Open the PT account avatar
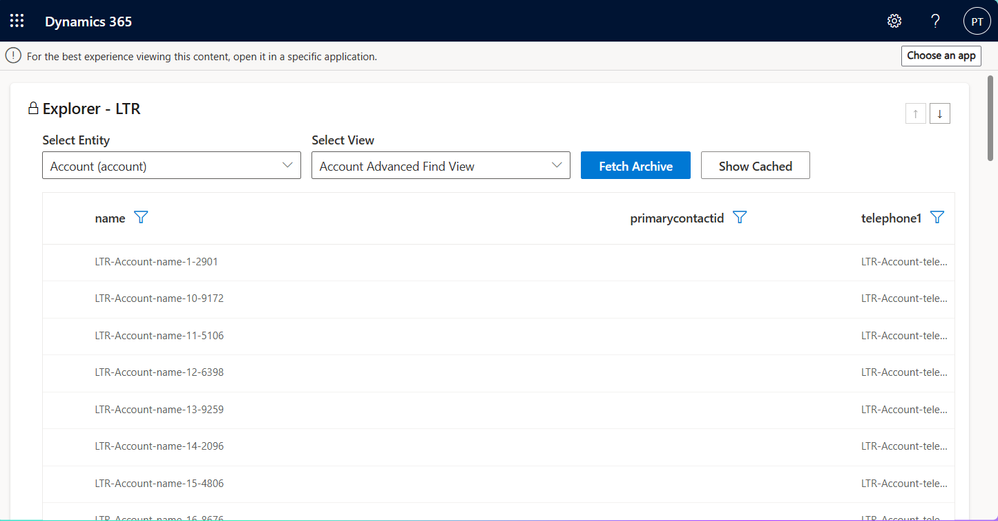Viewport: 998px width, 521px height. [977, 21]
